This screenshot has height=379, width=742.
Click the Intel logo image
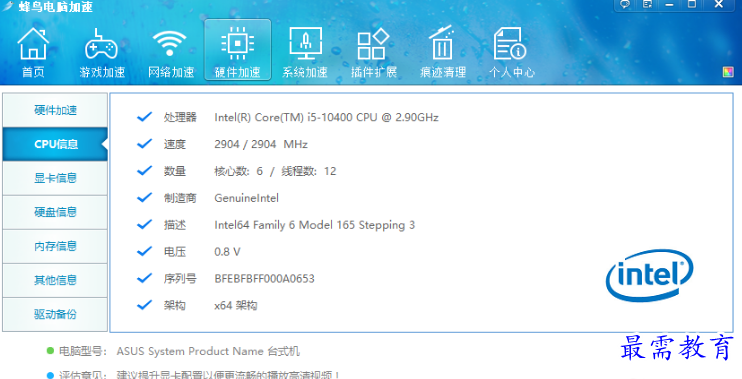(x=649, y=275)
